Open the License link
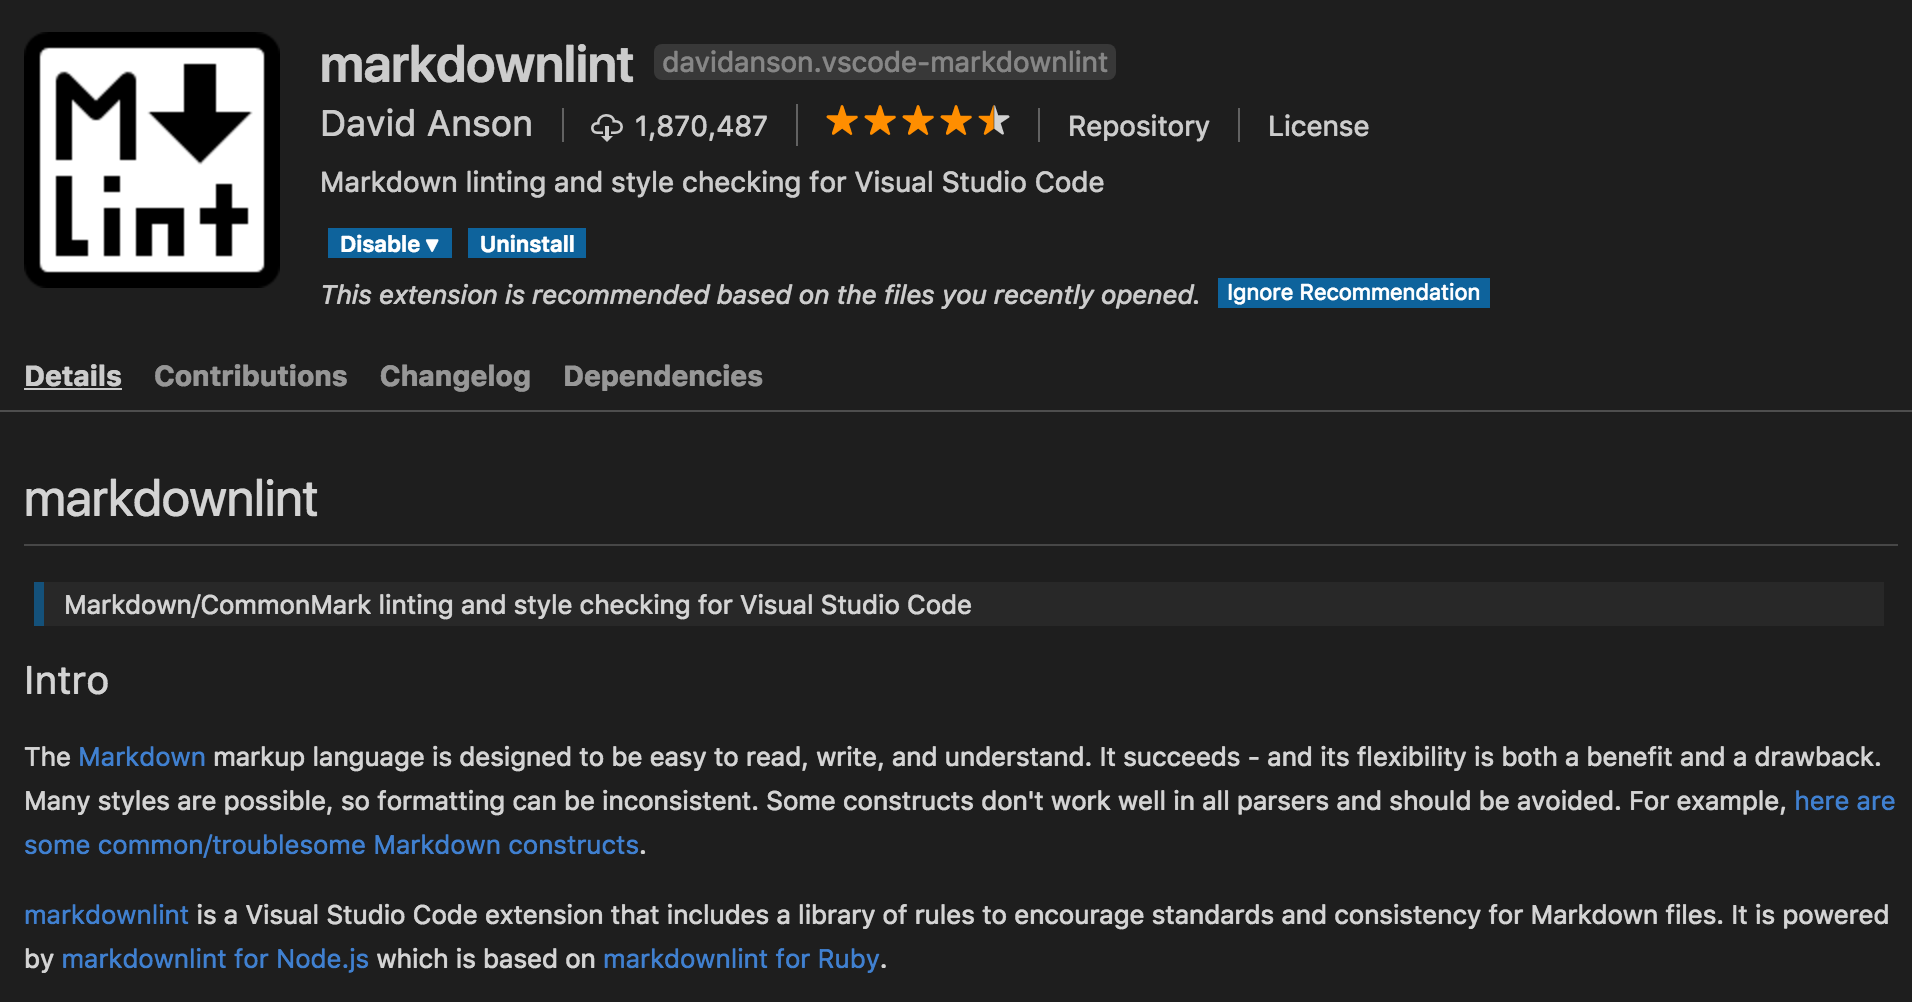 tap(1318, 126)
